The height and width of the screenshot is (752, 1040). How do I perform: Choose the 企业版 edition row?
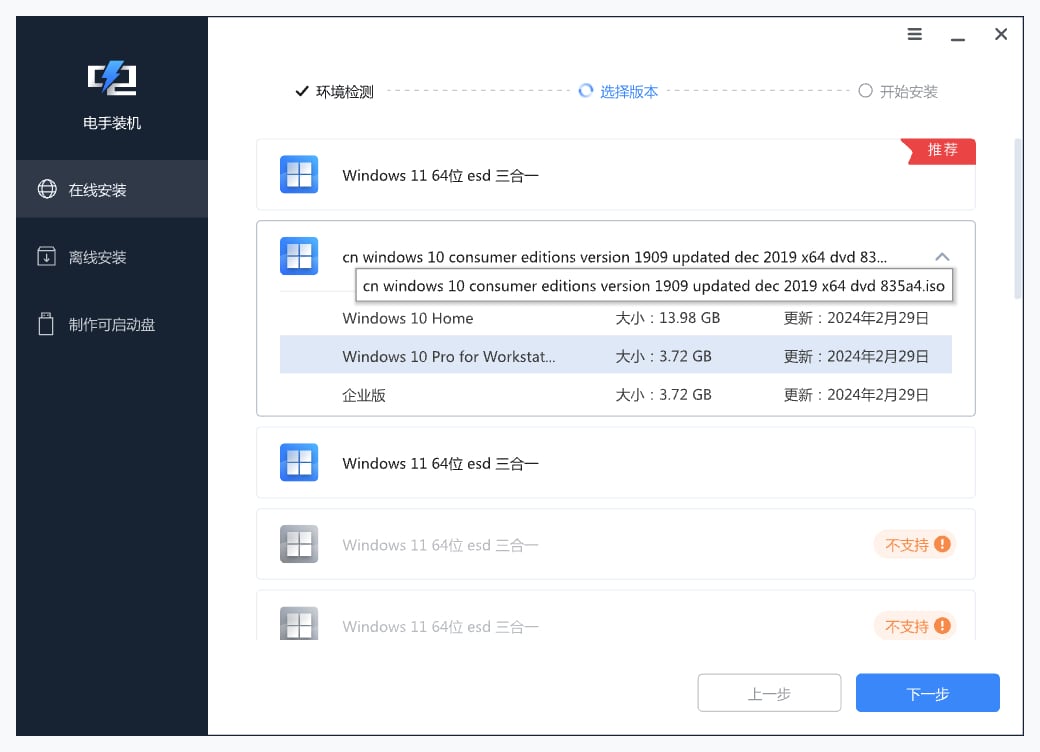(615, 395)
